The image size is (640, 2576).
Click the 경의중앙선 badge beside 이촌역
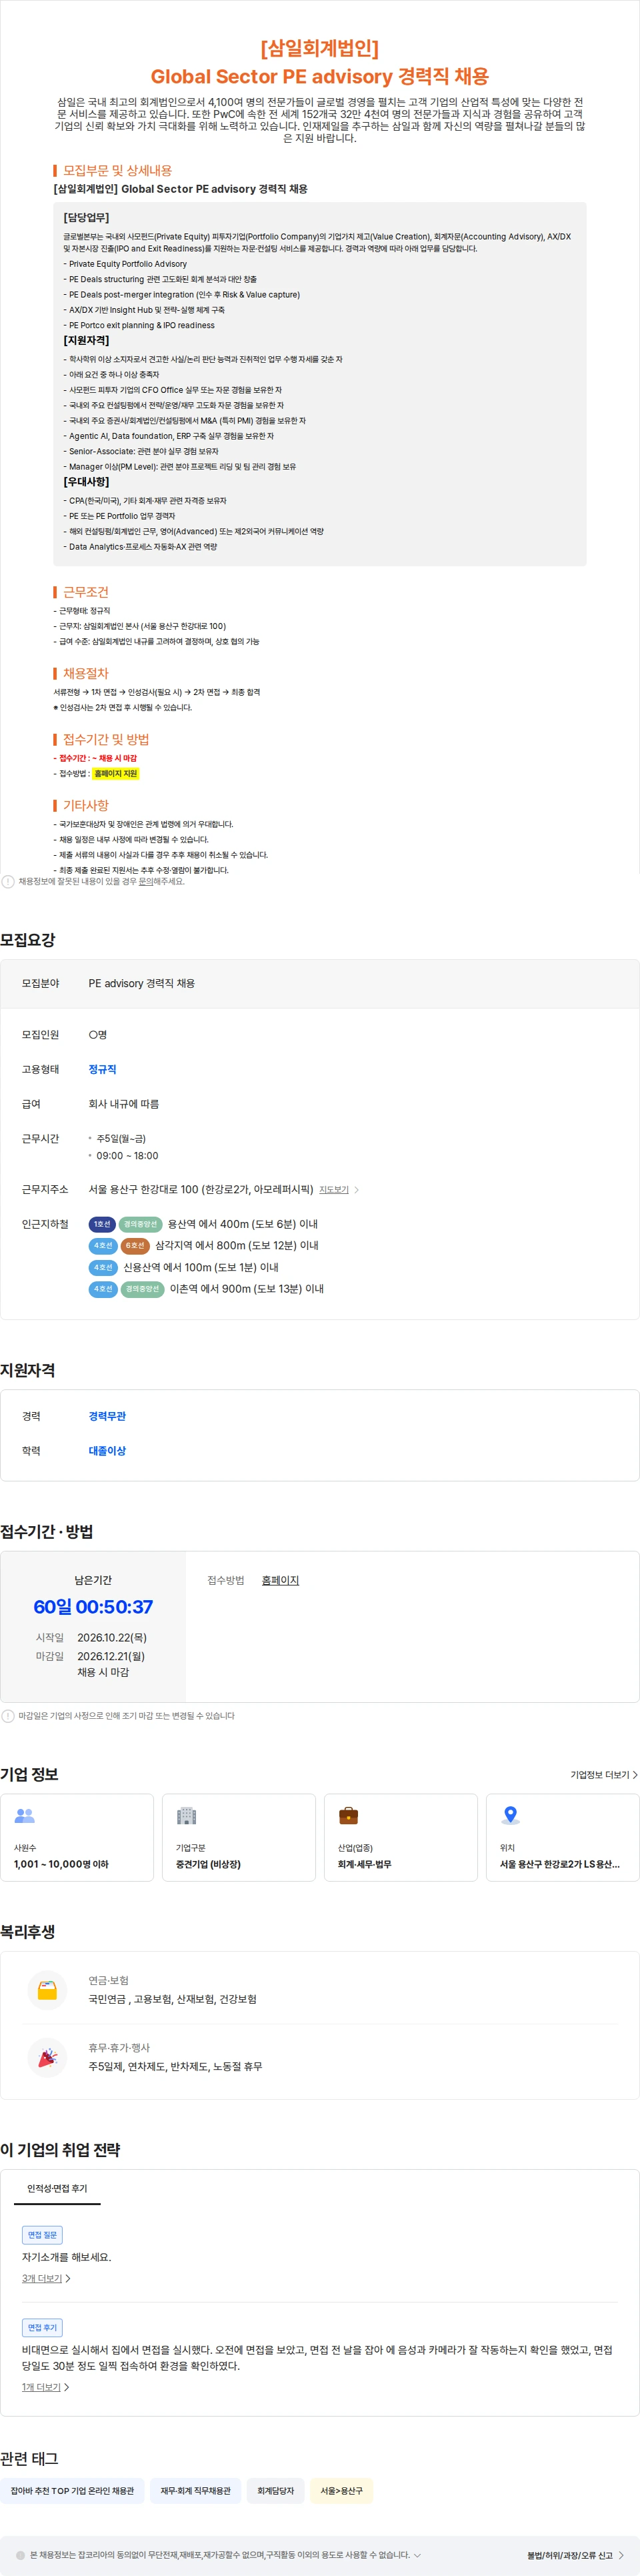[x=143, y=1289]
